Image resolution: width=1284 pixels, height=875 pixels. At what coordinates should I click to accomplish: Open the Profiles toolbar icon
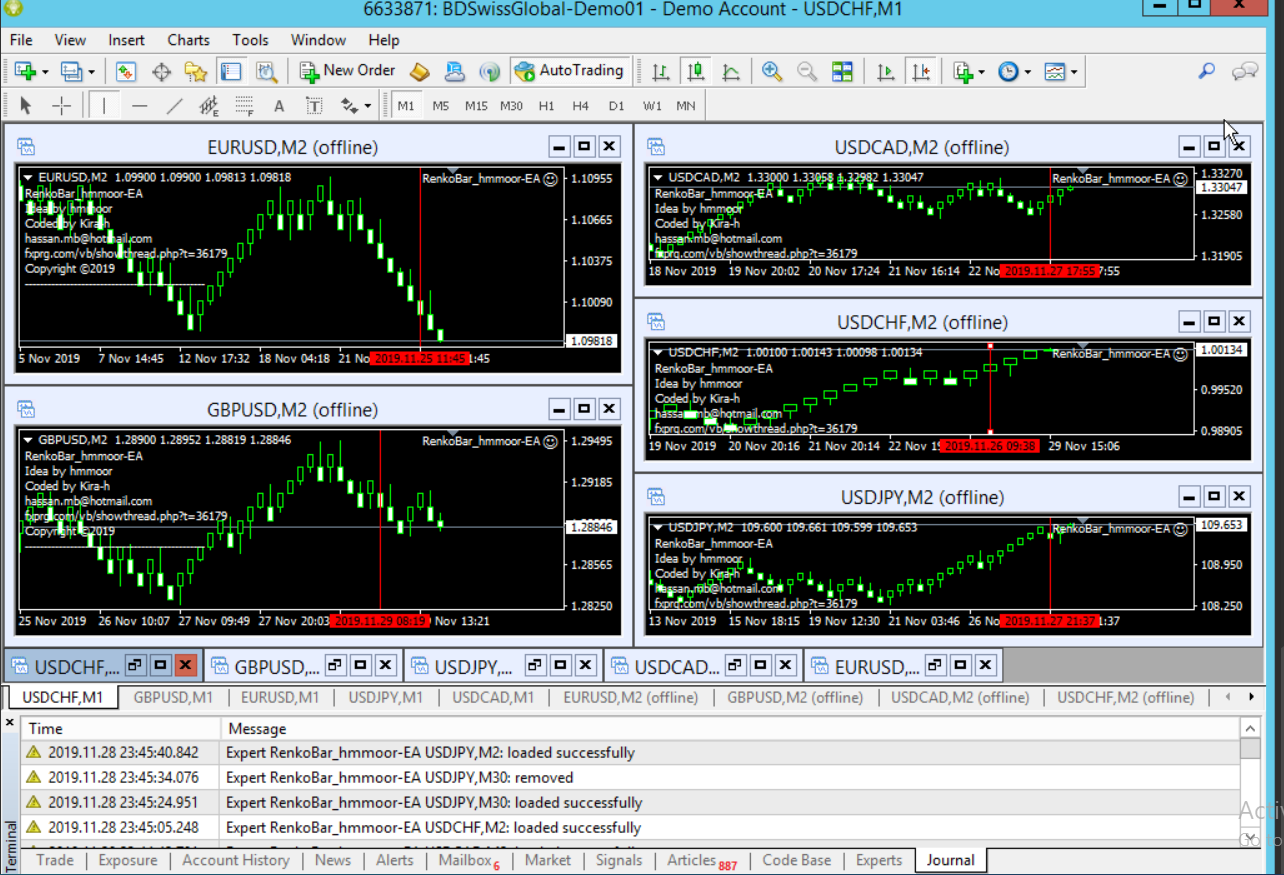(71, 71)
